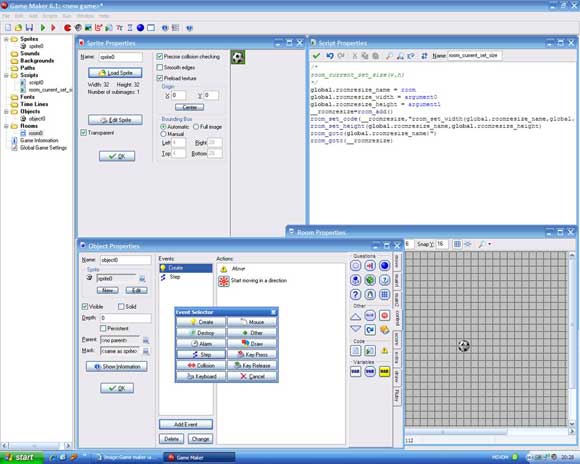Select the start block up-triangle action
580x464 pixels.
355,316
